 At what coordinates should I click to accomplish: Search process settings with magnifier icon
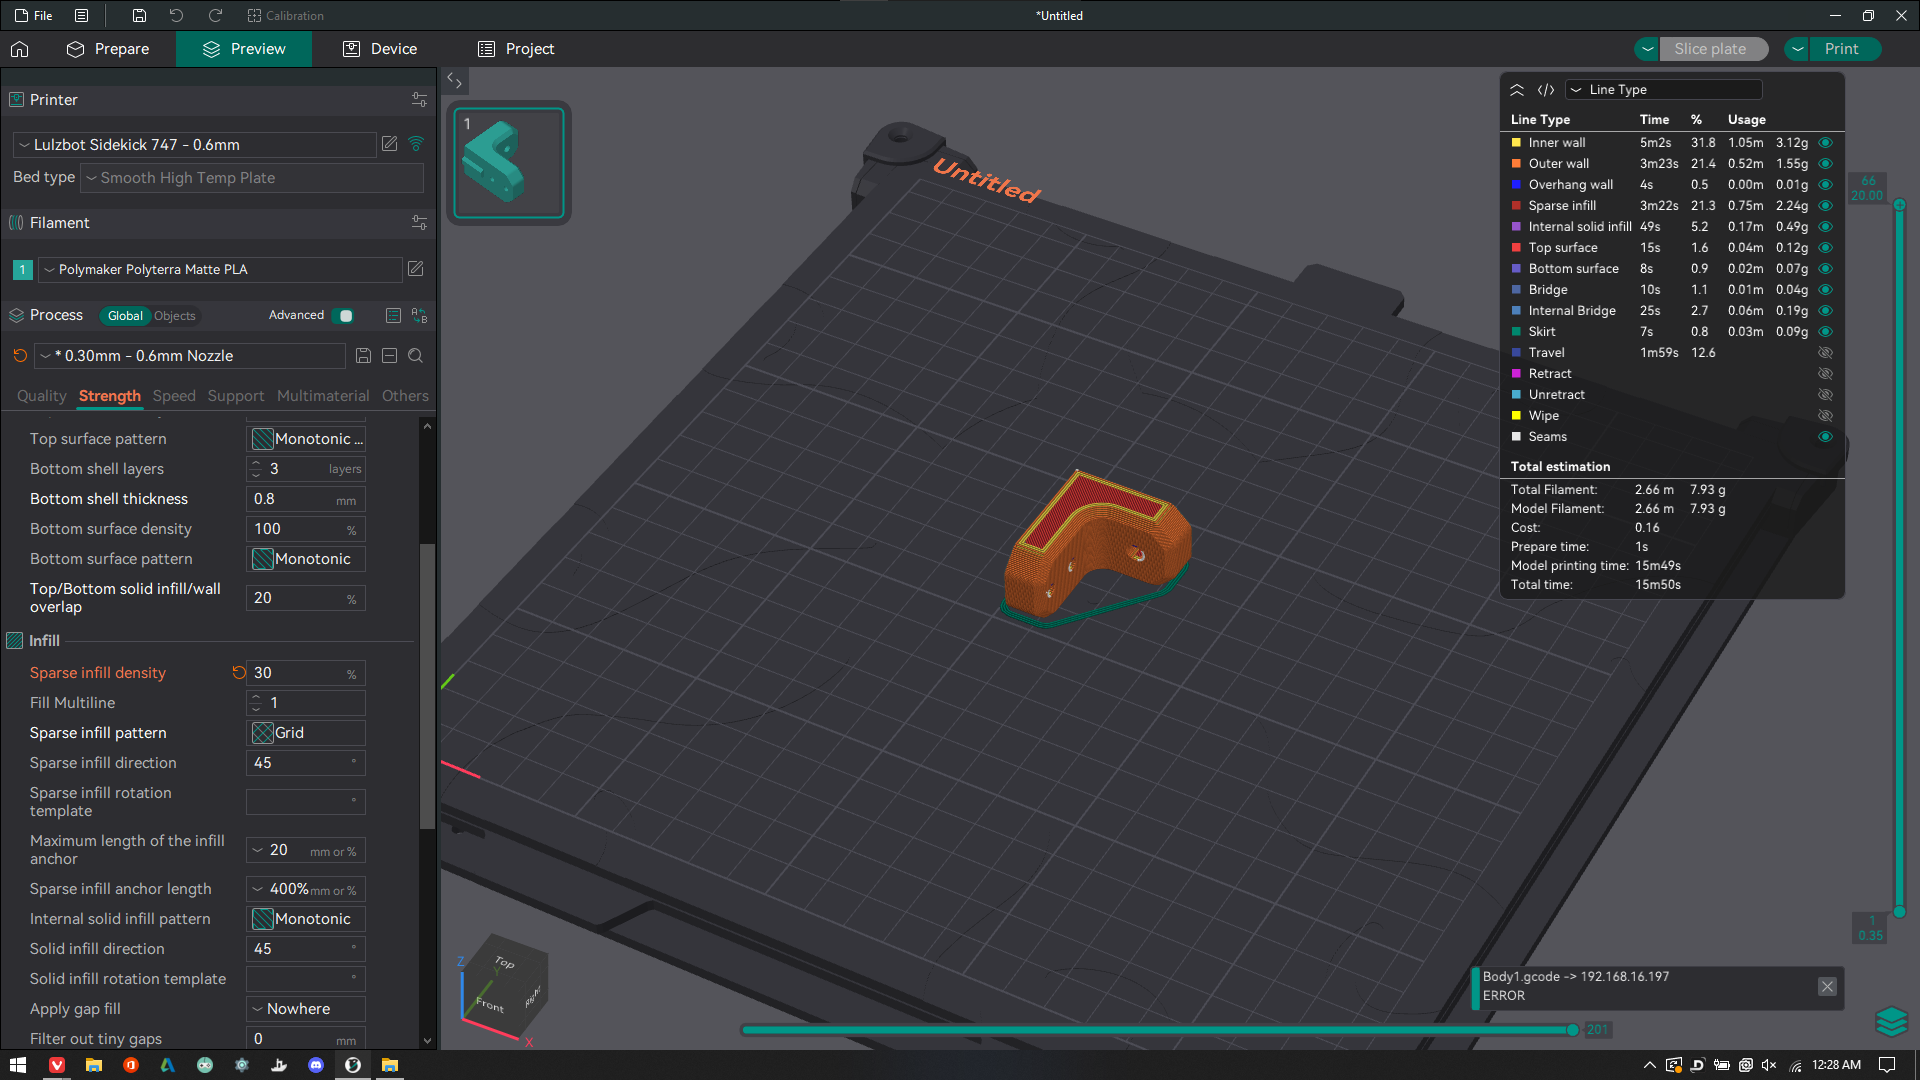click(416, 356)
